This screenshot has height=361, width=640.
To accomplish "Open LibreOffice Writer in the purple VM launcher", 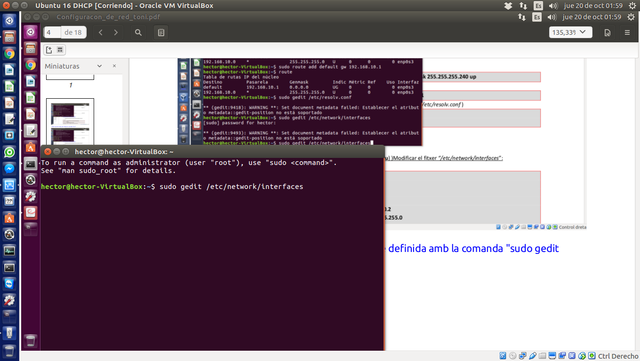I will 31,81.
